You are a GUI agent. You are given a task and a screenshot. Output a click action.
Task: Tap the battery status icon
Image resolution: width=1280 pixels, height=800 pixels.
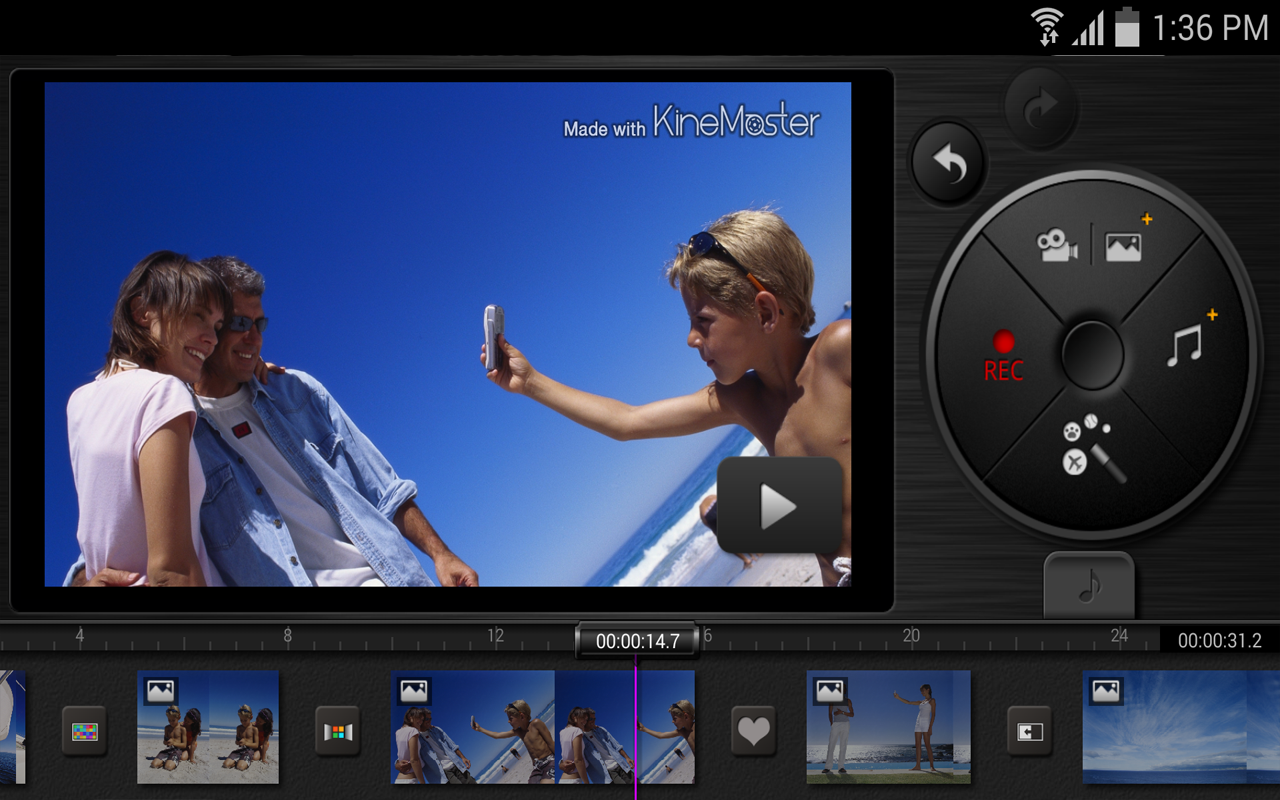pyautogui.click(x=1128, y=27)
